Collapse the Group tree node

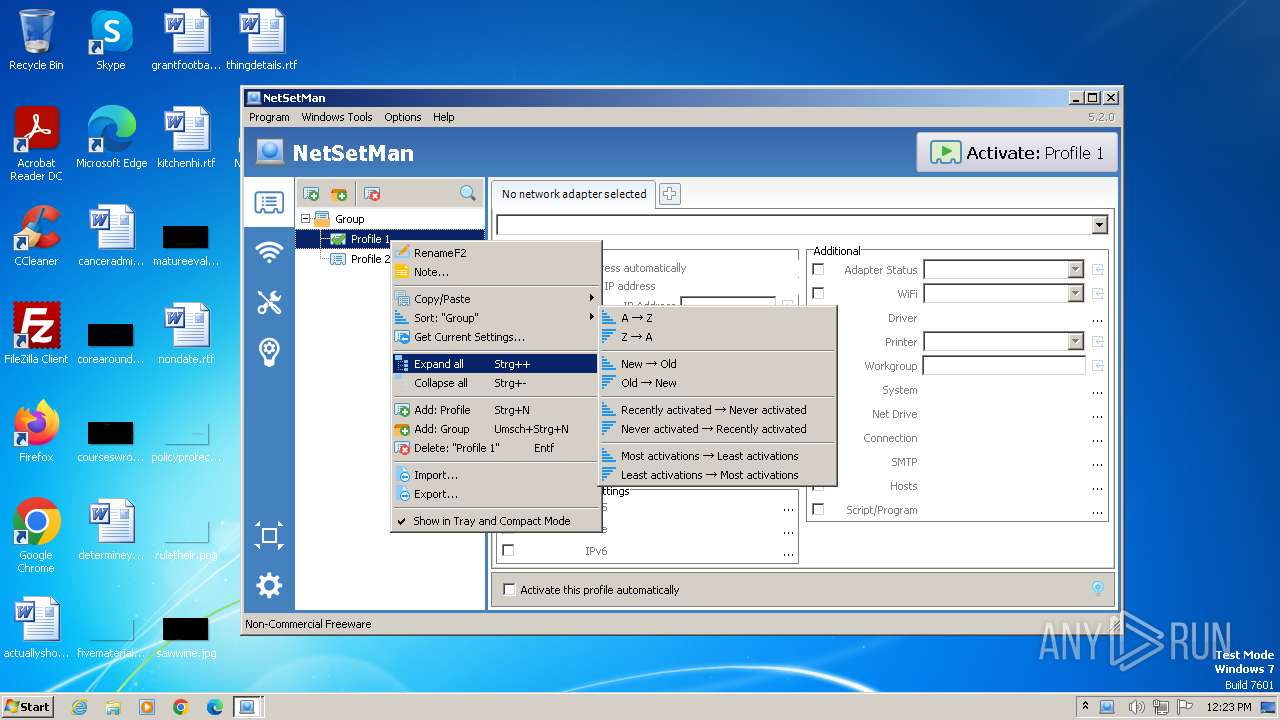click(306, 219)
